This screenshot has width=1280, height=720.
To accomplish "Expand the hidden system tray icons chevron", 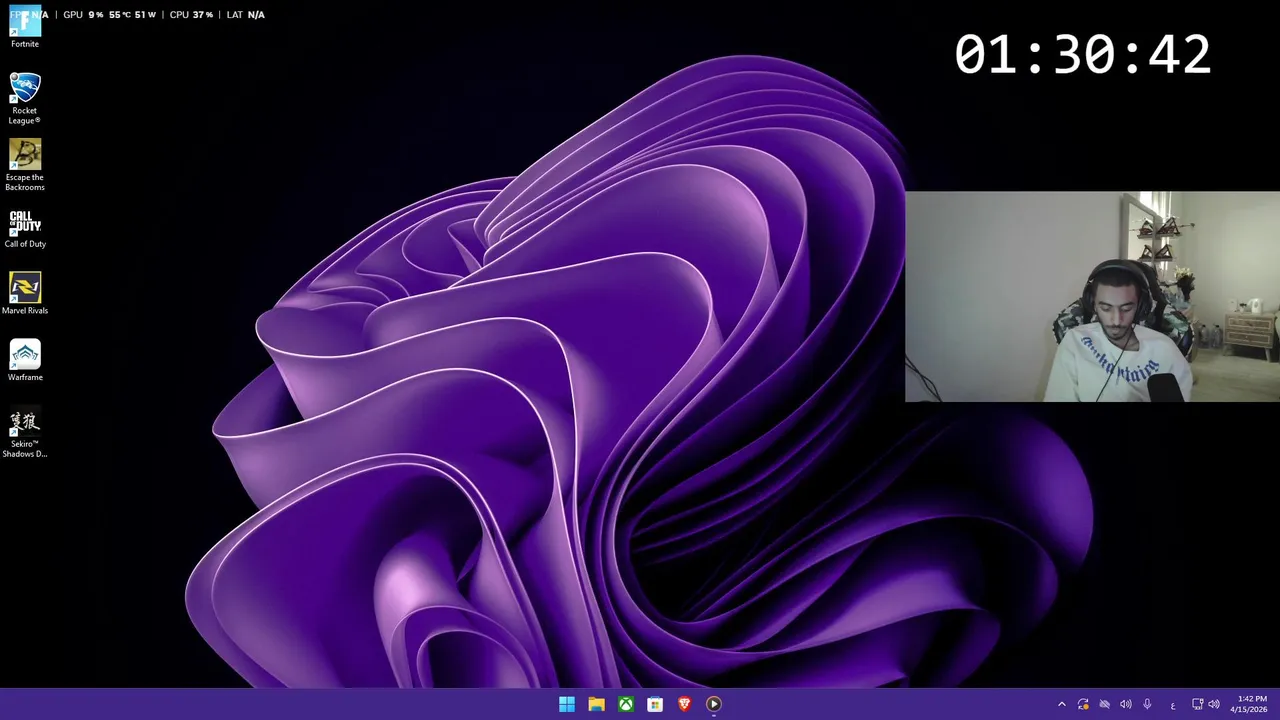I will 1062,705.
